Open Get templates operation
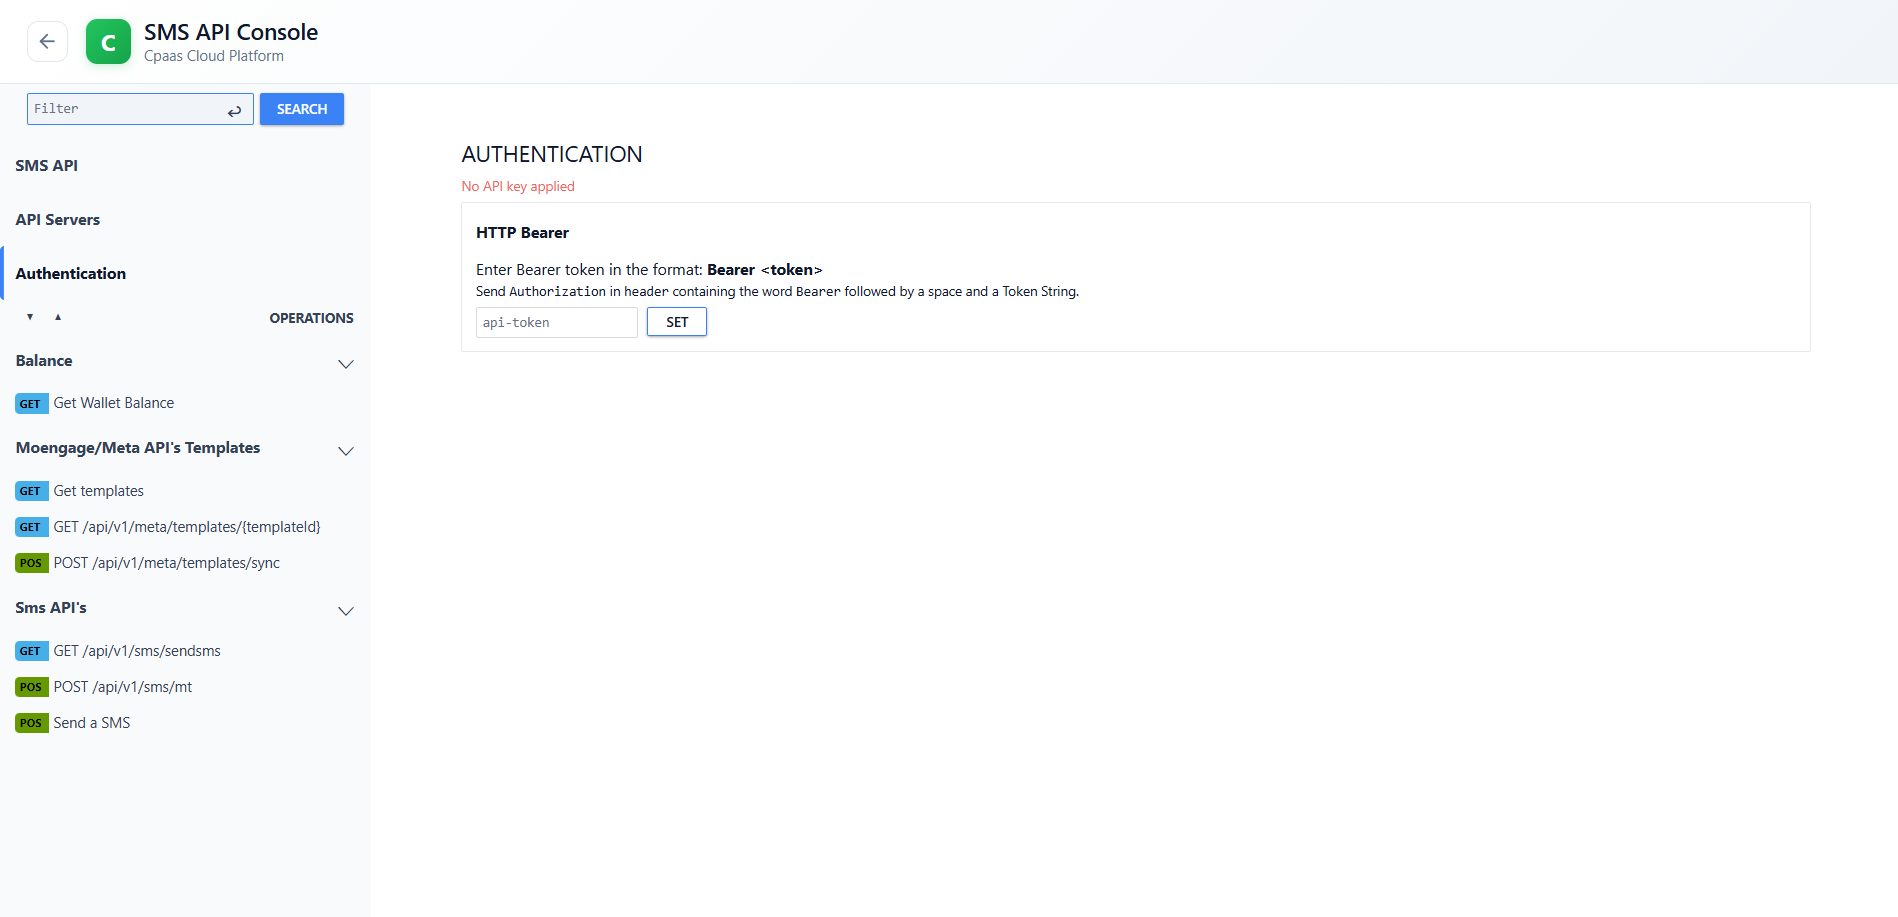The height and width of the screenshot is (917, 1898). 99,491
